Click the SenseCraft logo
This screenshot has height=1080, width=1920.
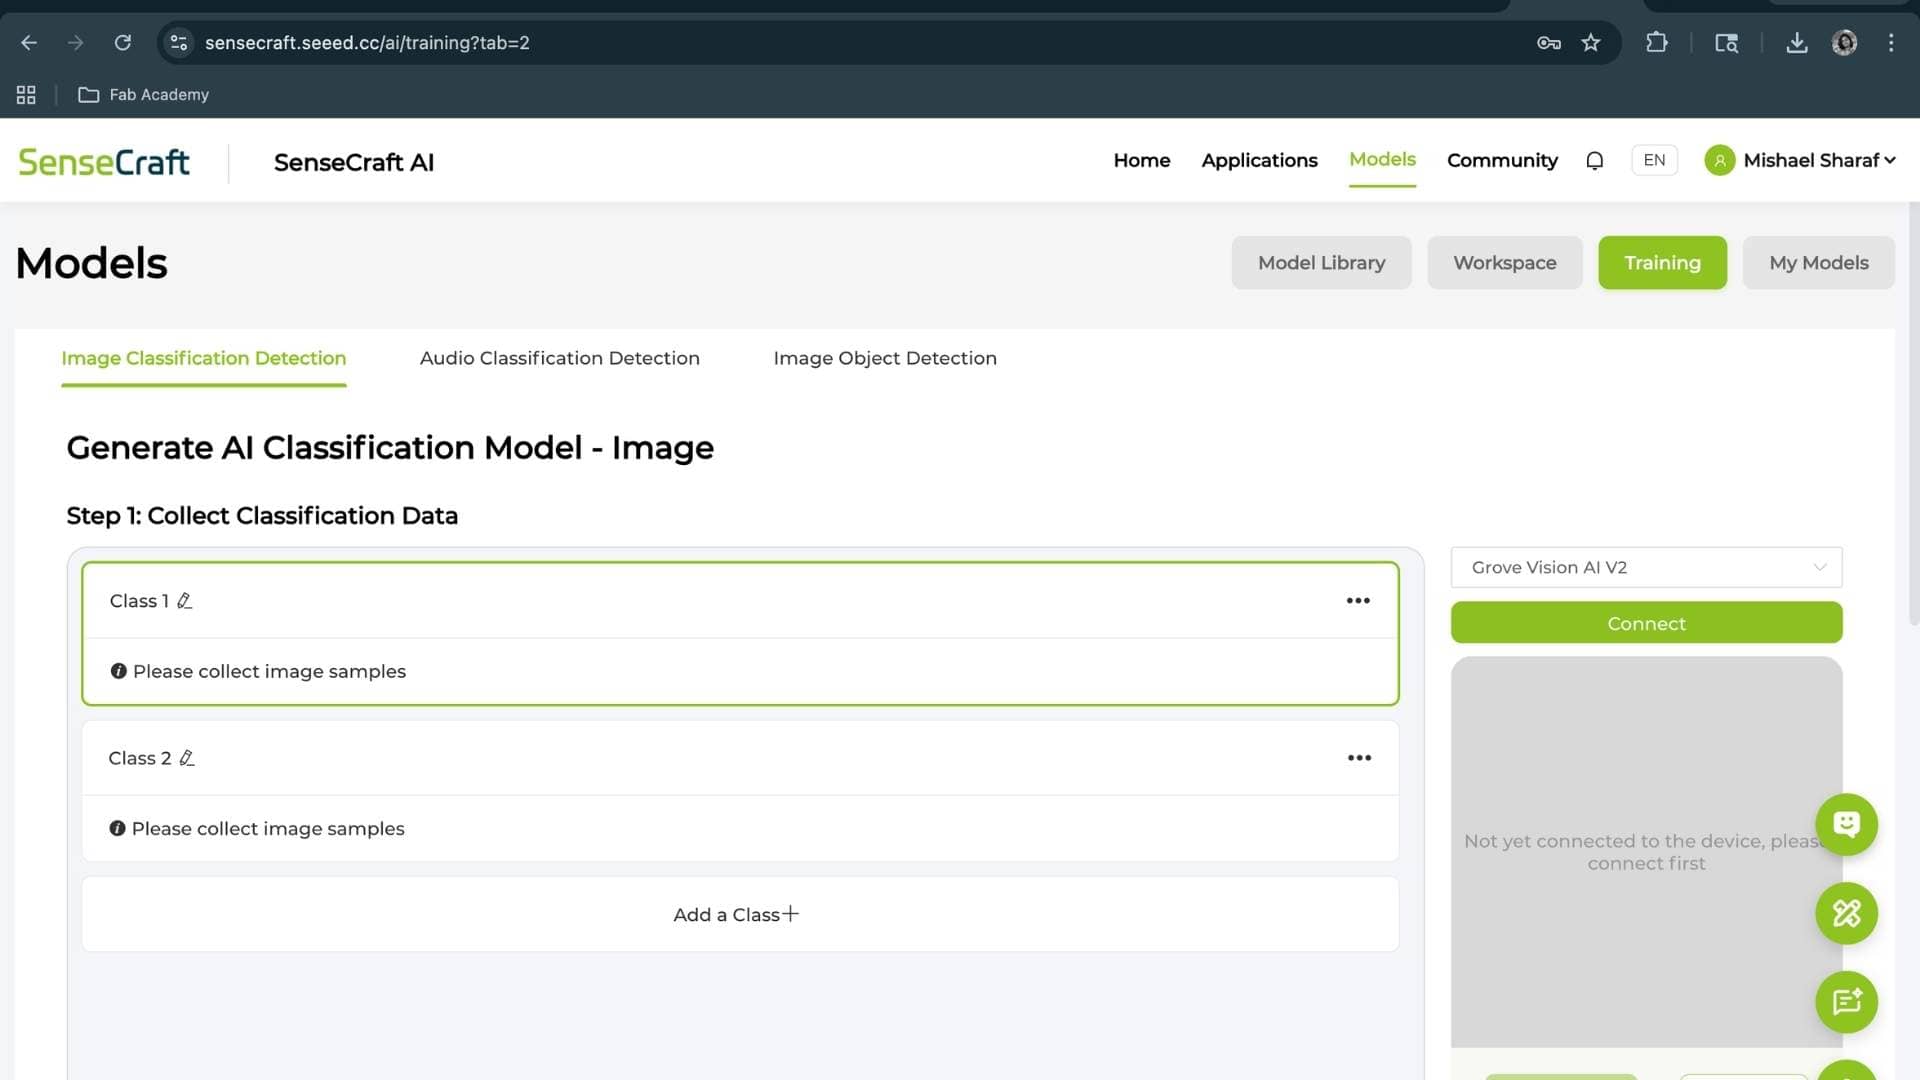[104, 162]
